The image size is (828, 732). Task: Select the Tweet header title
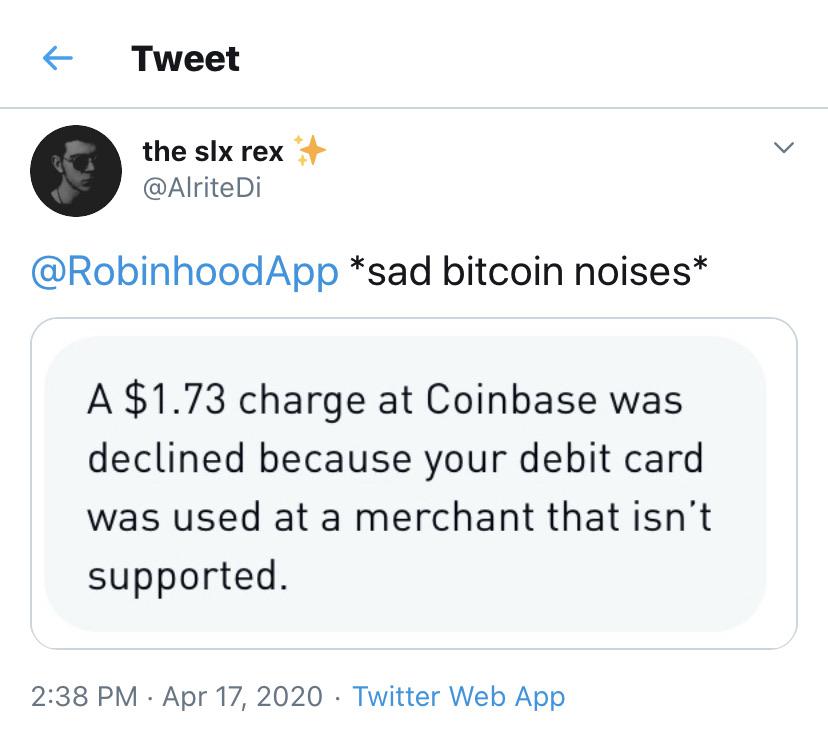pos(185,58)
